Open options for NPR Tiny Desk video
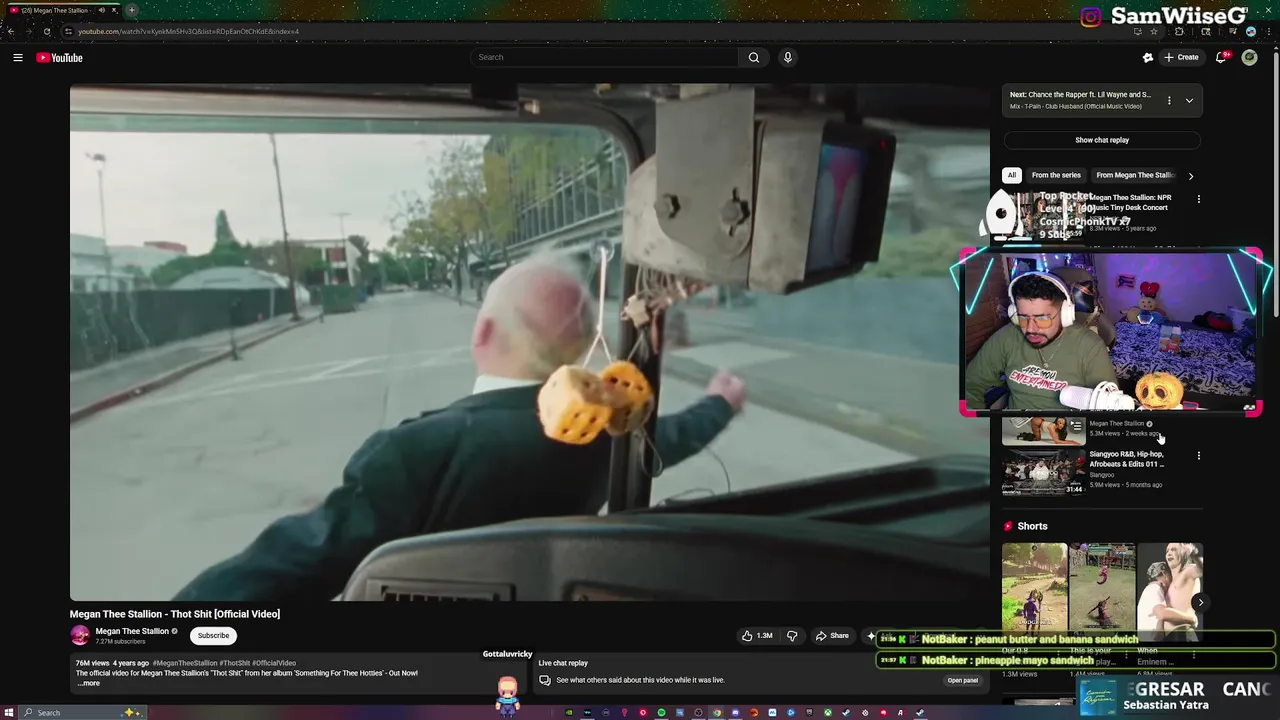The width and height of the screenshot is (1280, 720). (1199, 199)
